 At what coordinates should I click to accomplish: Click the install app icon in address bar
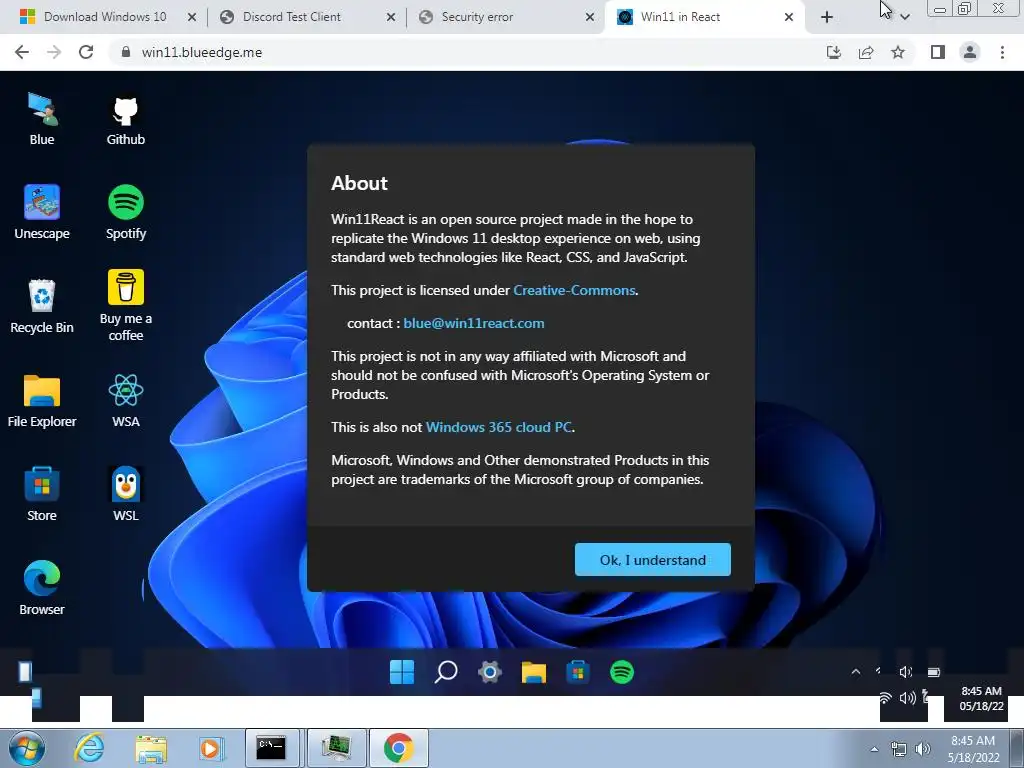click(833, 52)
